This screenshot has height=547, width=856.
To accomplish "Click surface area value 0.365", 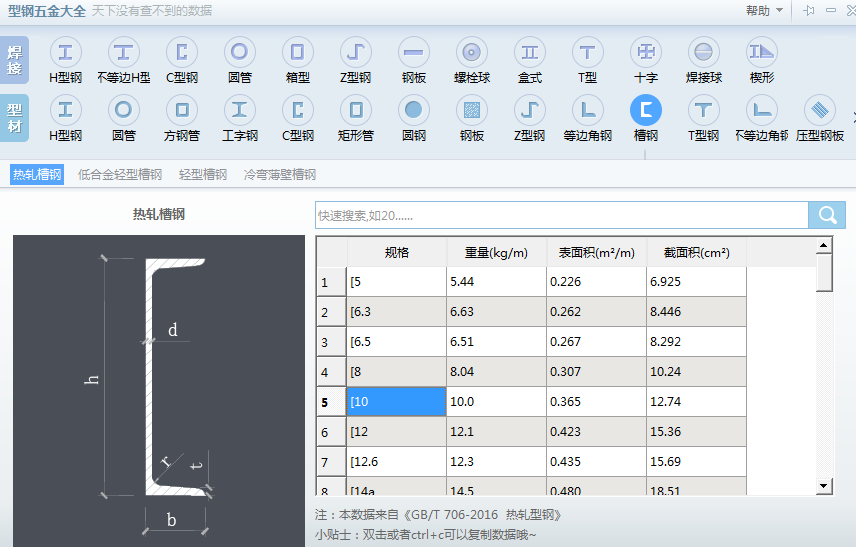I will pyautogui.click(x=596, y=402).
